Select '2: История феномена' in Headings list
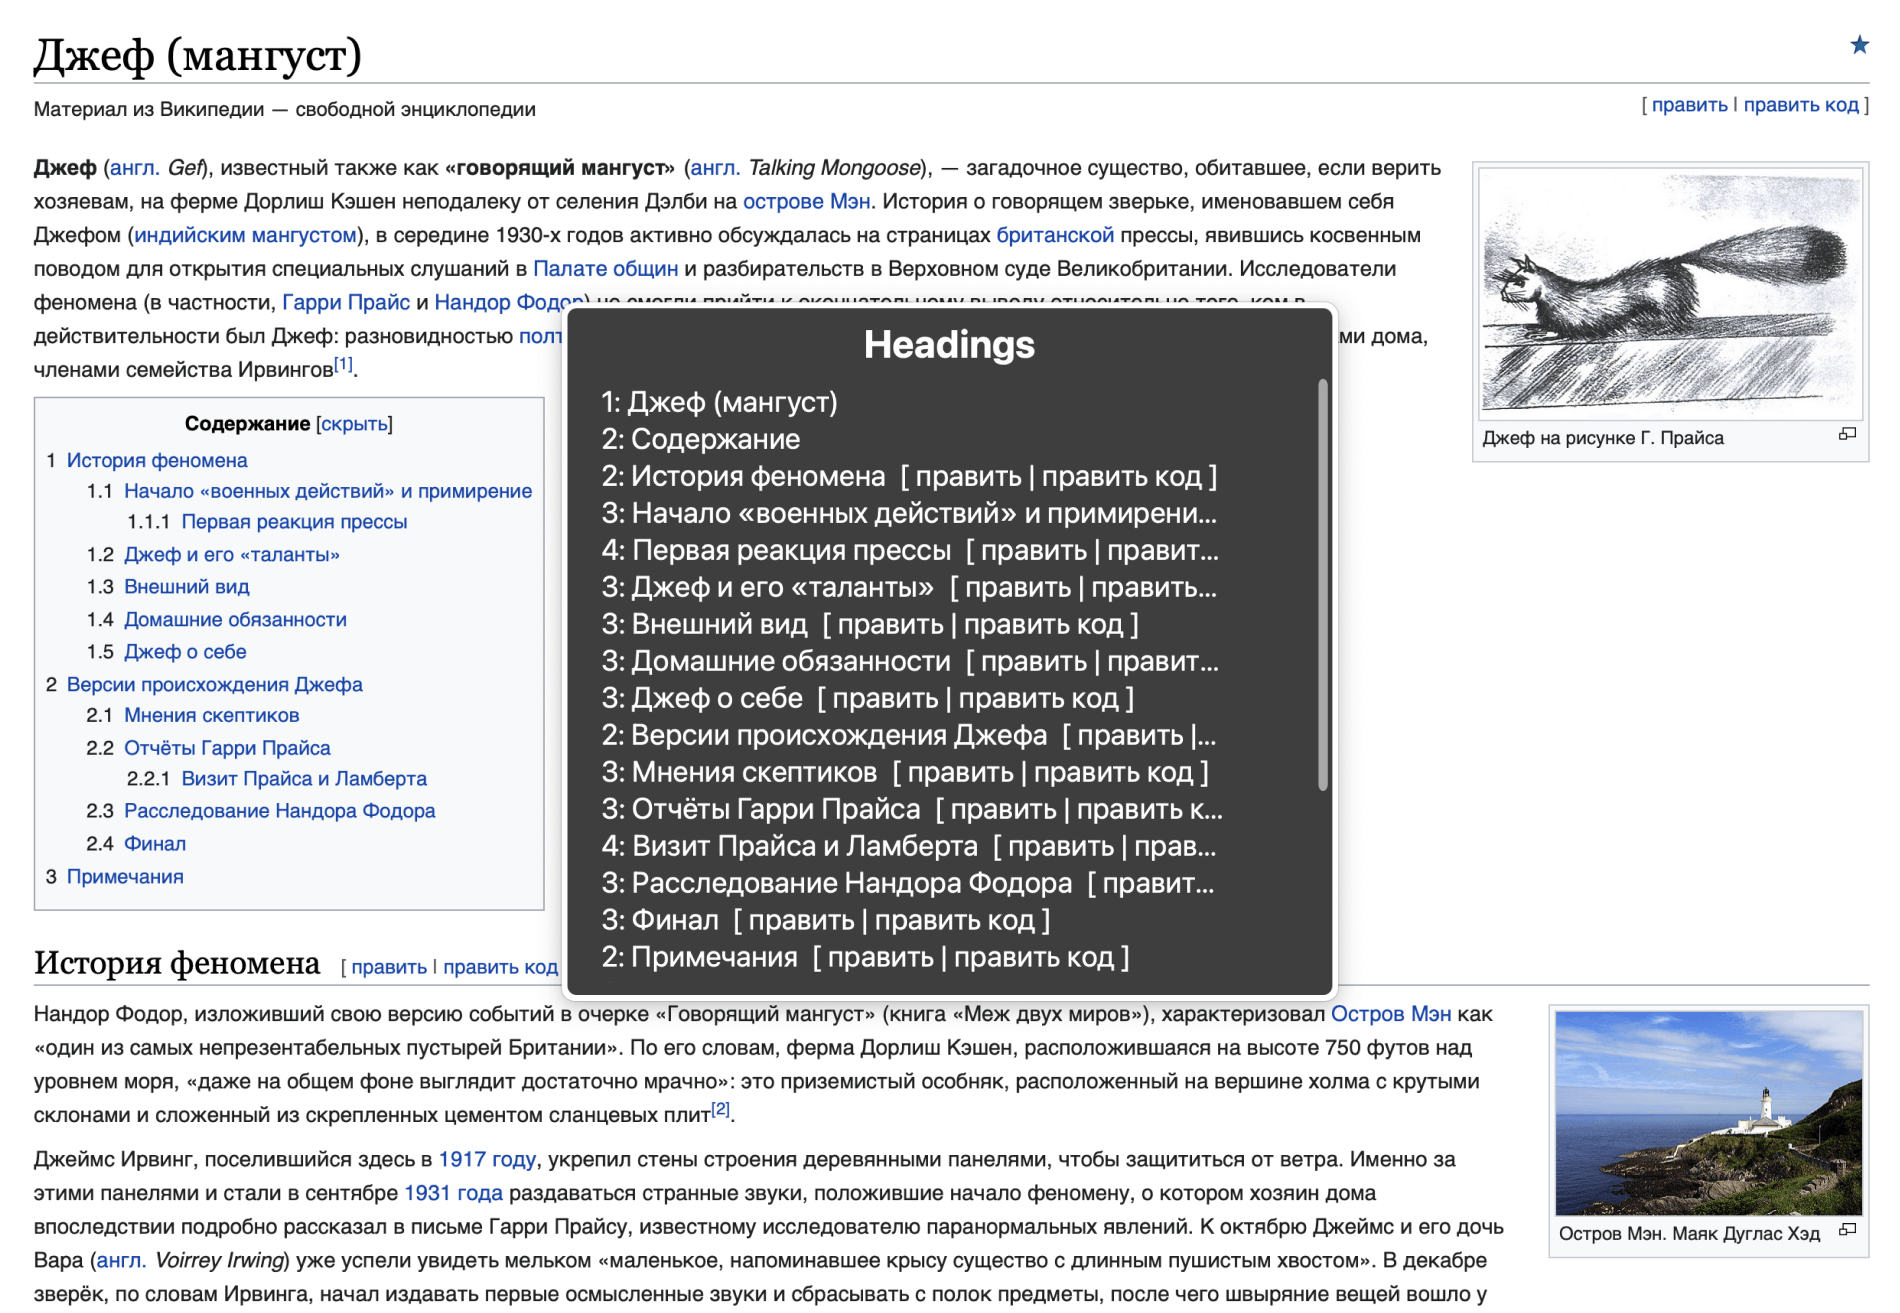The image size is (1900, 1313). [x=909, y=476]
